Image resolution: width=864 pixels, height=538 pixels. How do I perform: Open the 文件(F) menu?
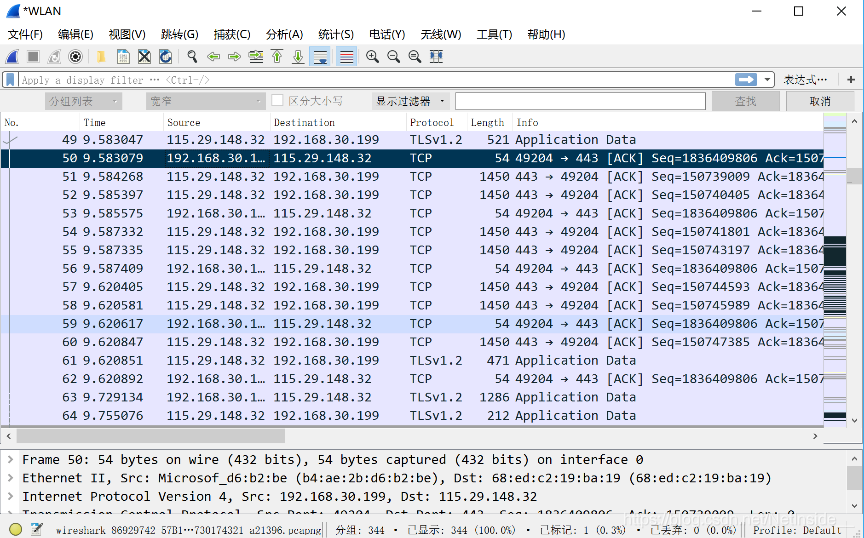point(25,34)
